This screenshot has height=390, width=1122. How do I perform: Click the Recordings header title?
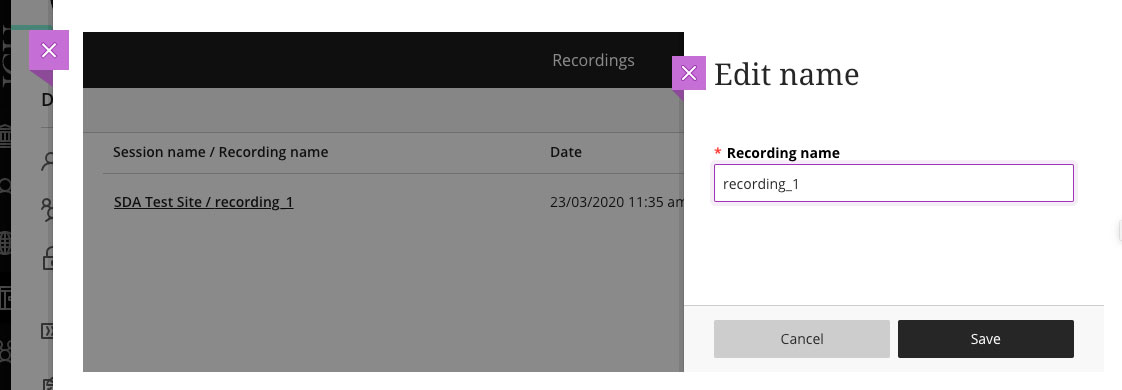tap(593, 61)
